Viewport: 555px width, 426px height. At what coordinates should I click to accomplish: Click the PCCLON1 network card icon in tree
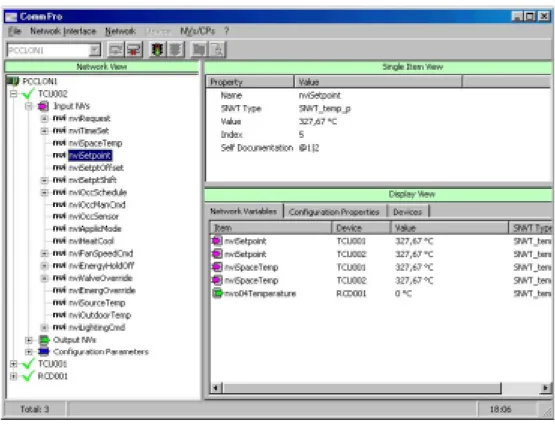[x=13, y=81]
